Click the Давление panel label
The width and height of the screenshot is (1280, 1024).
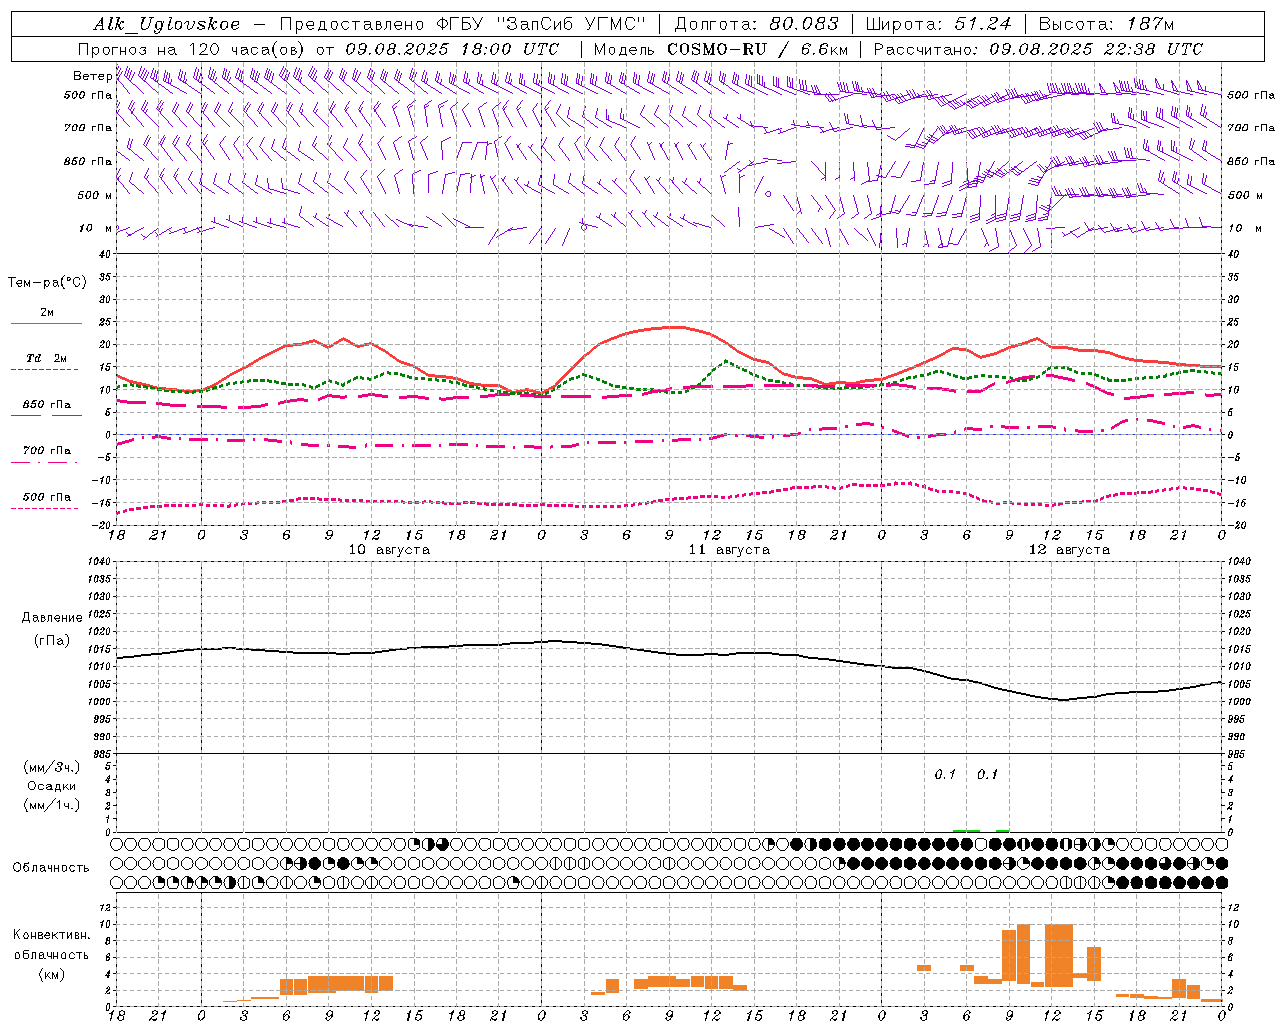(52, 617)
